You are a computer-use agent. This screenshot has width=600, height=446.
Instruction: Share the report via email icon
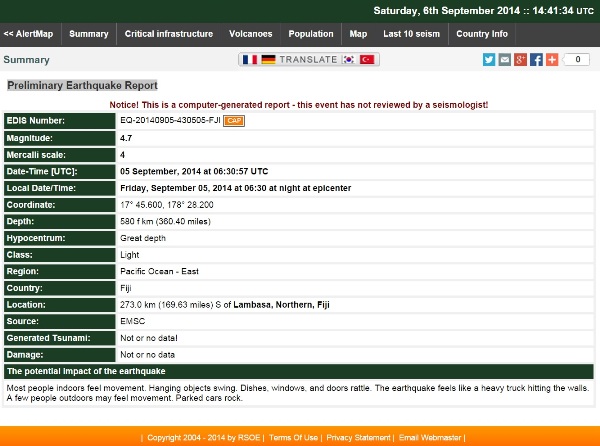[505, 60]
